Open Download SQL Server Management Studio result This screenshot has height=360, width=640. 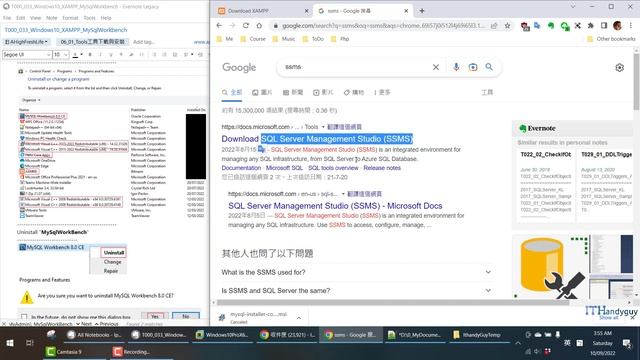click(x=317, y=139)
